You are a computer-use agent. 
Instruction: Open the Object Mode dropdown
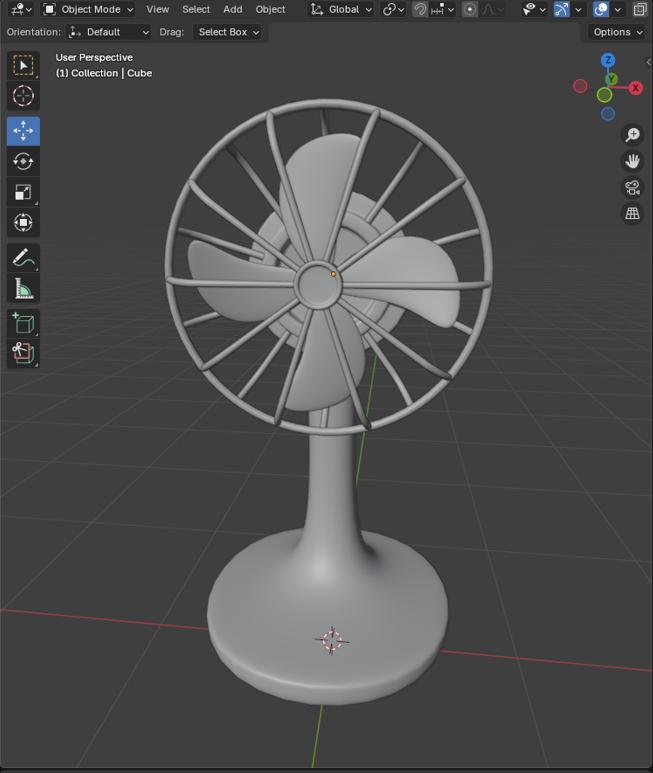click(88, 9)
